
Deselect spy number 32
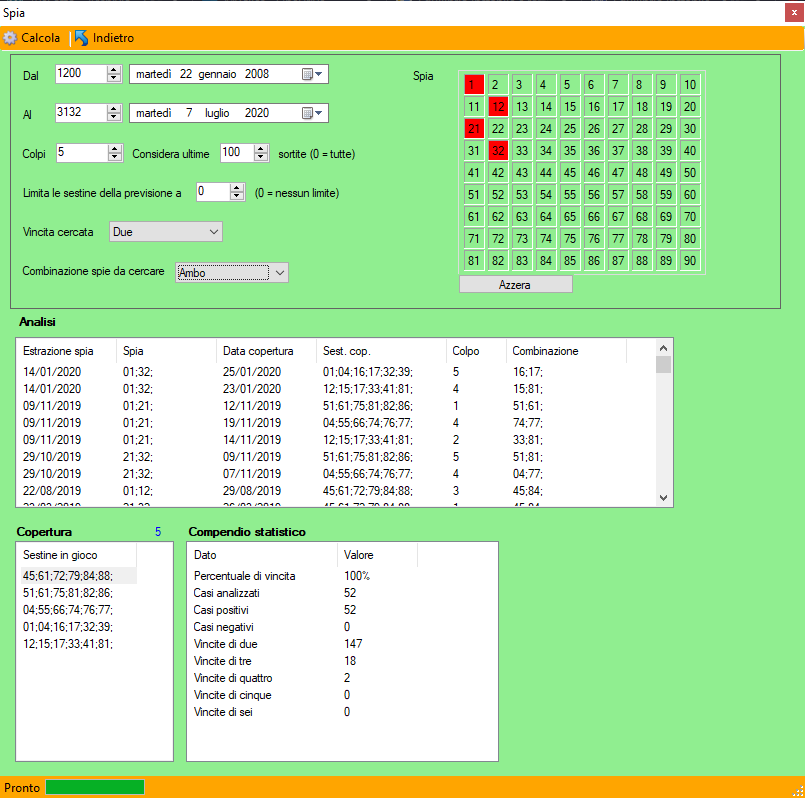[x=498, y=151]
